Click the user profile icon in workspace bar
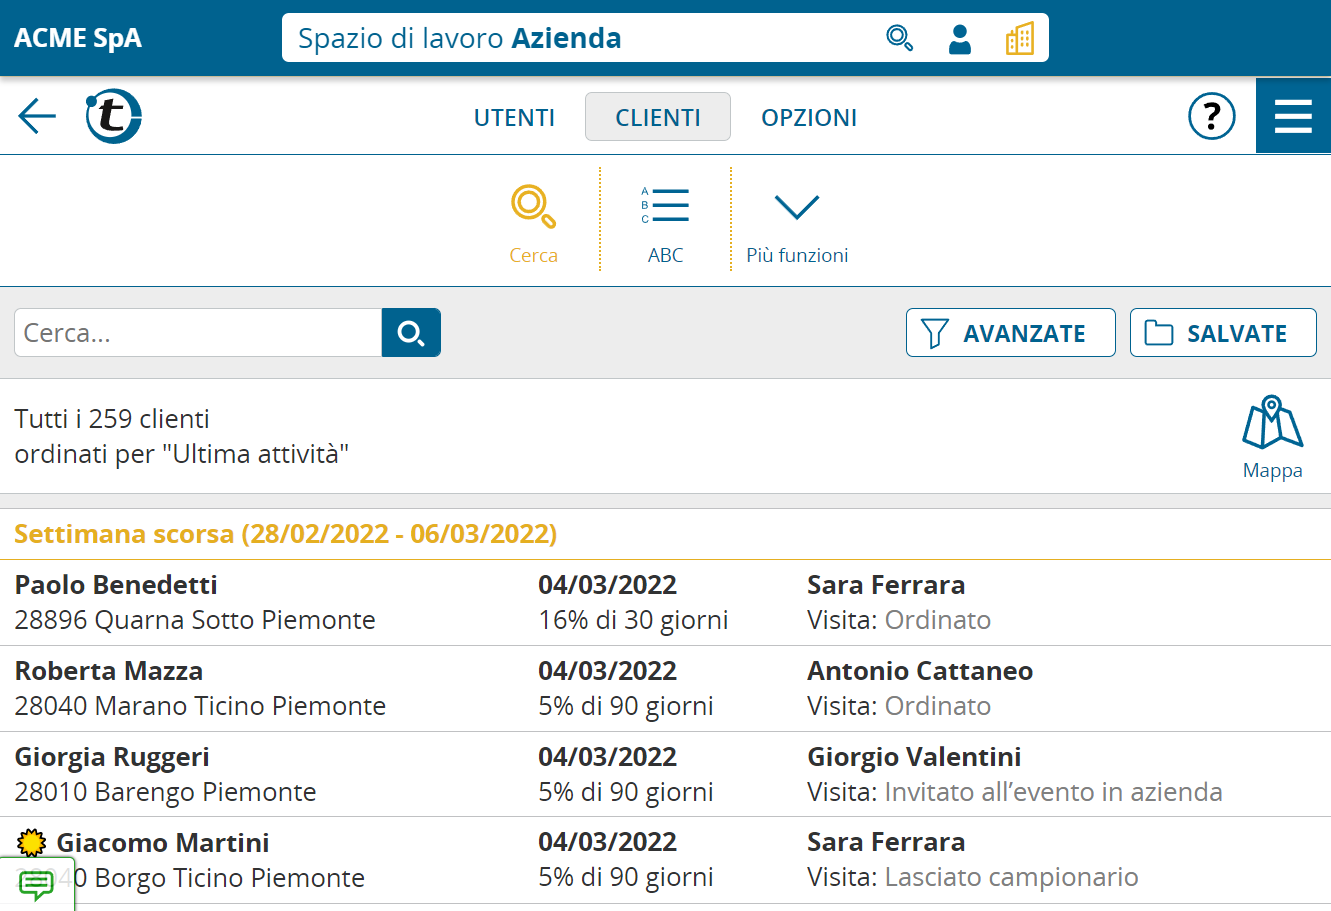Viewport: 1331px width, 911px height. (959, 38)
